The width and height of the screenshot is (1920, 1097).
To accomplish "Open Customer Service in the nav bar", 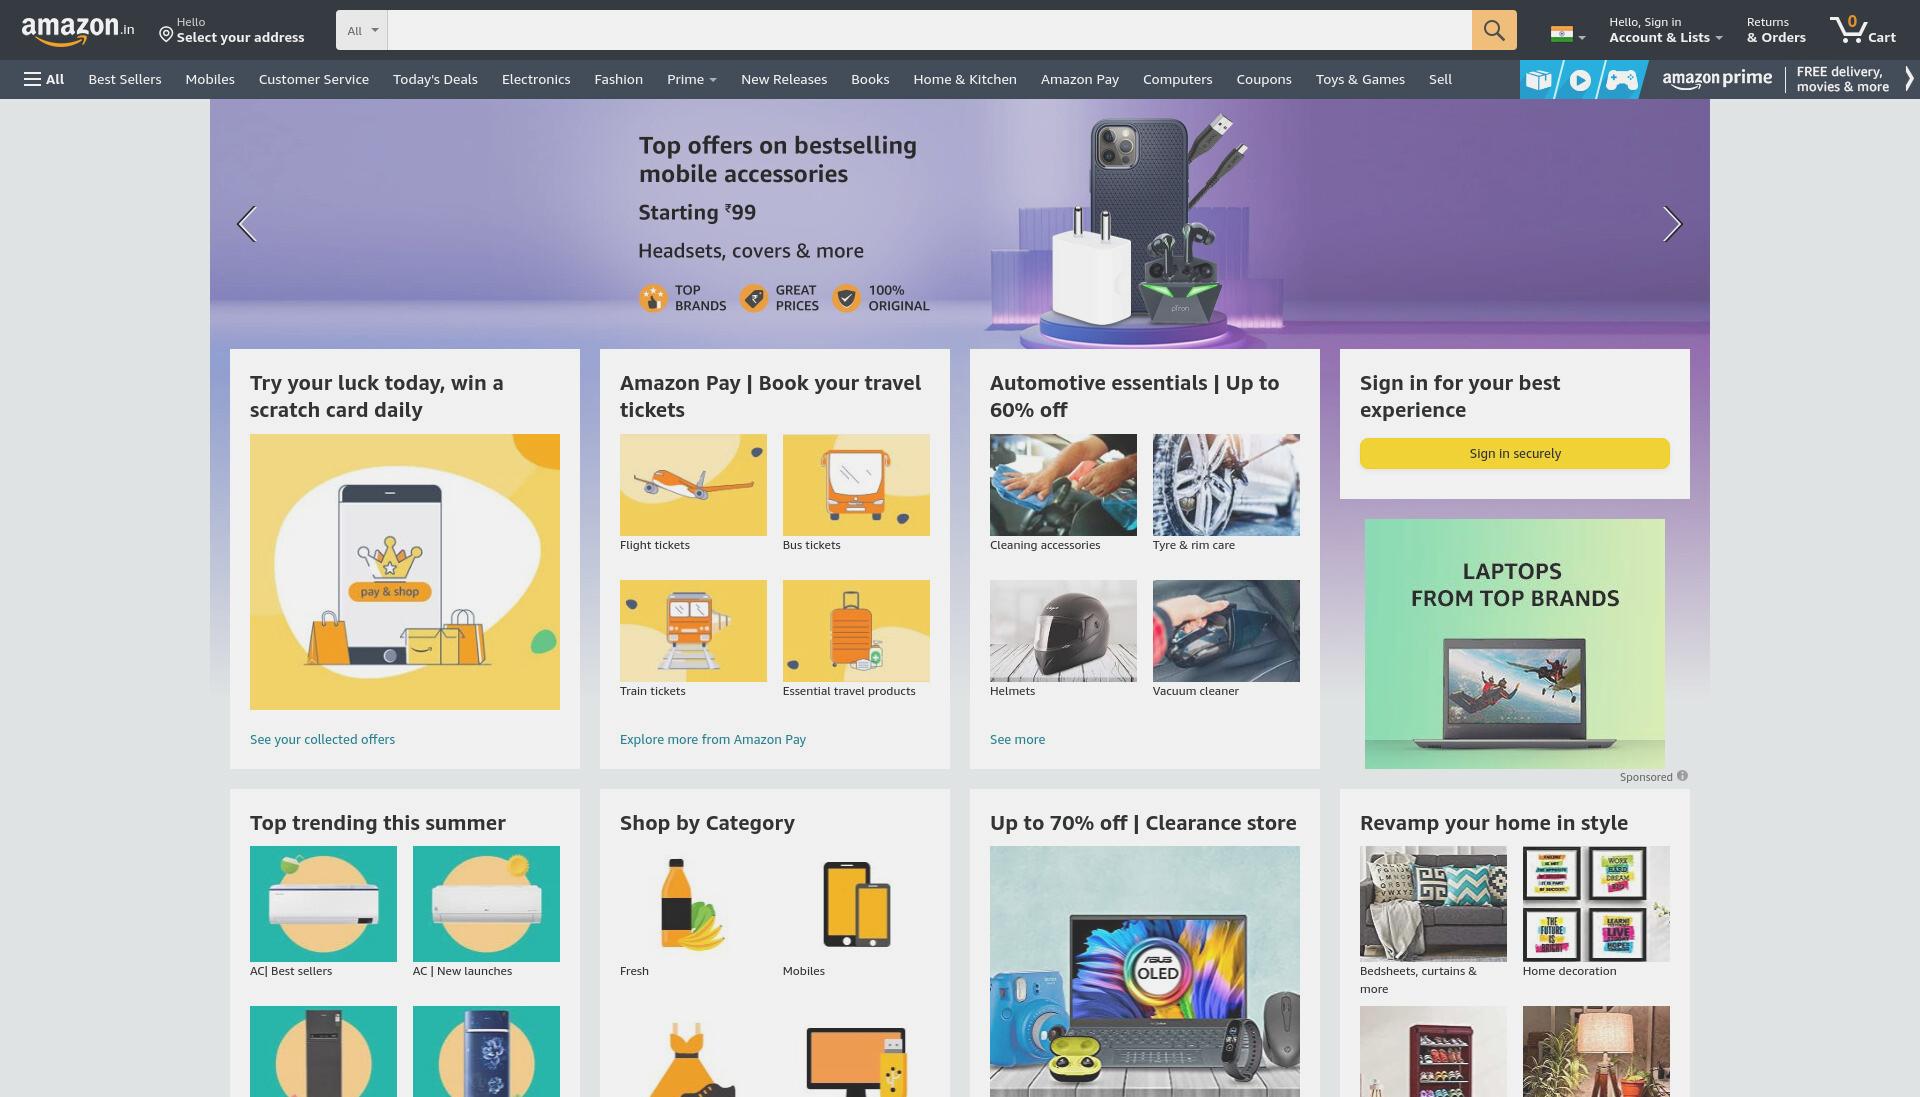I will tap(314, 79).
